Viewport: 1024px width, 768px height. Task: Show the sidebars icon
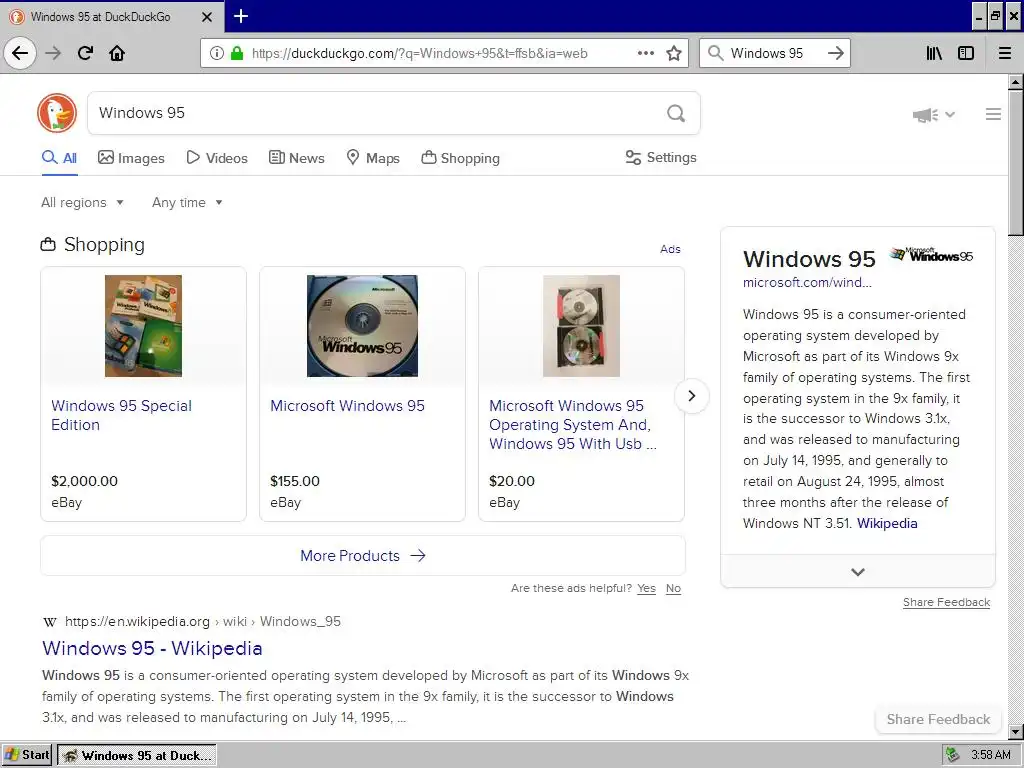(966, 53)
